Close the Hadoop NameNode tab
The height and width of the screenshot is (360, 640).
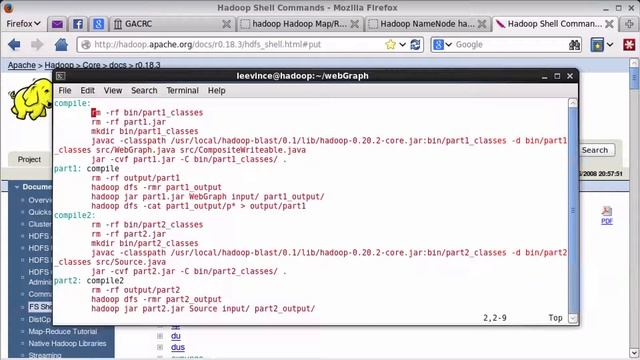[482, 24]
